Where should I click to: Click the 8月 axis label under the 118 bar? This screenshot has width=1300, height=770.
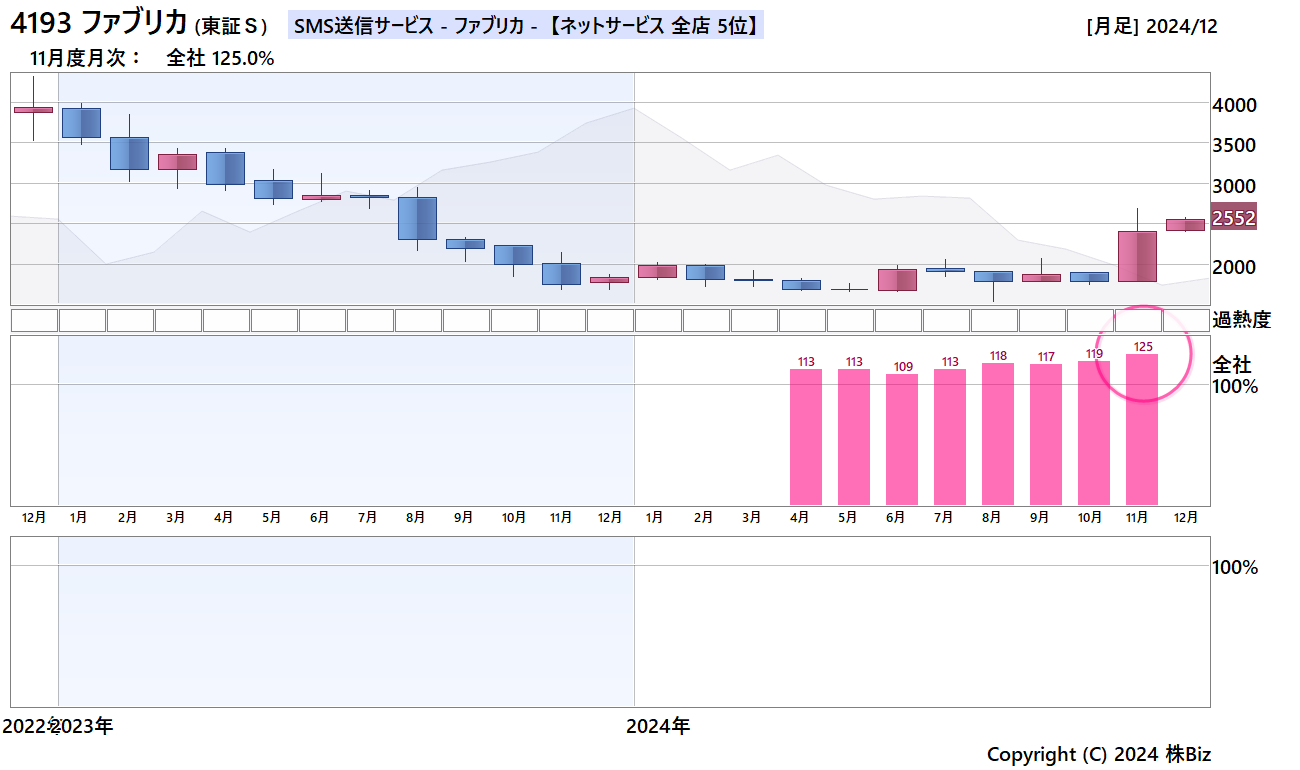(991, 517)
